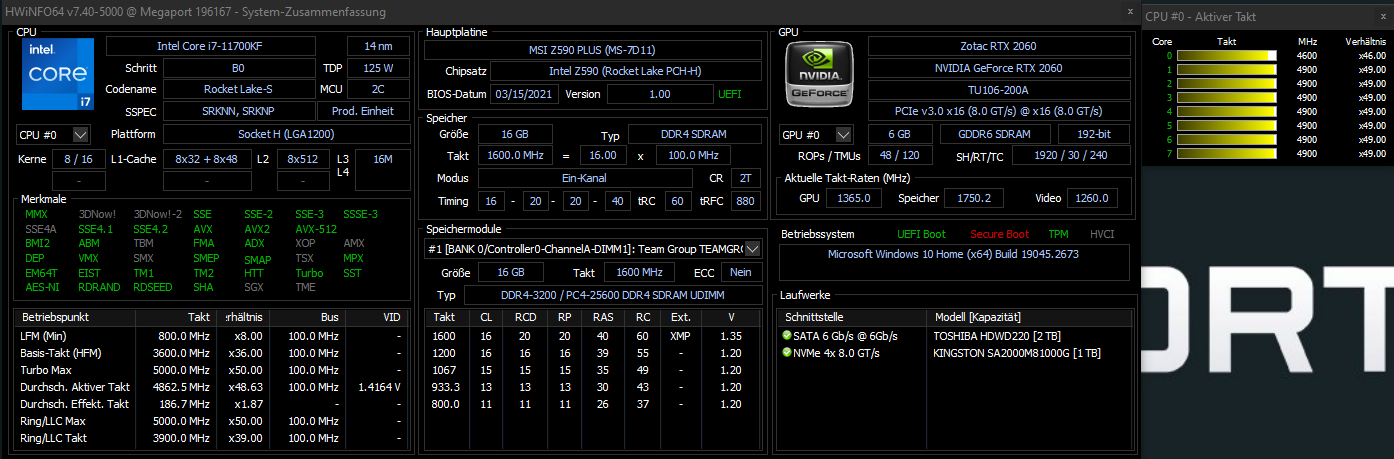Screen dimensions: 1394x459
Task: Click the 192-bit memory bus field
Action: (1093, 134)
